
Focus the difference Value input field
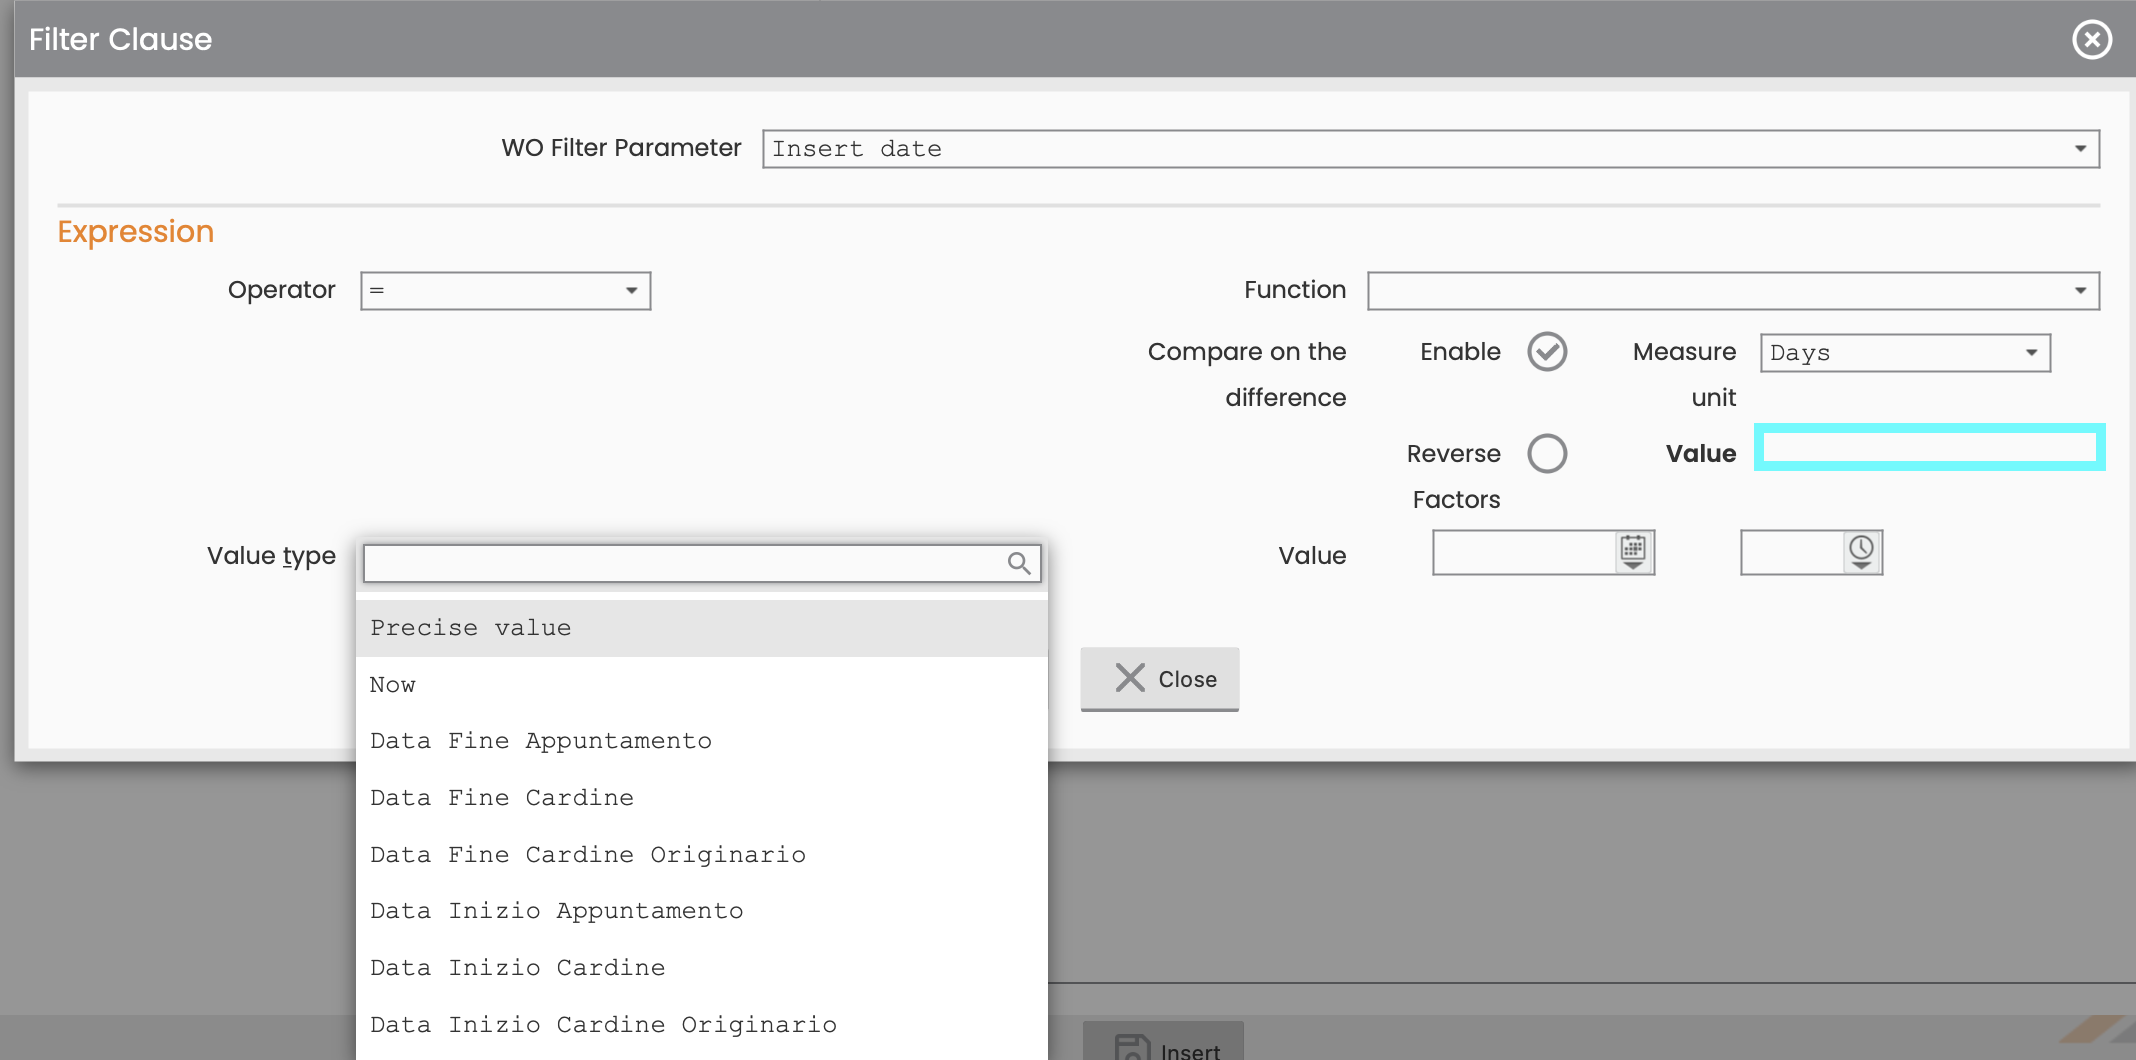tap(1930, 447)
